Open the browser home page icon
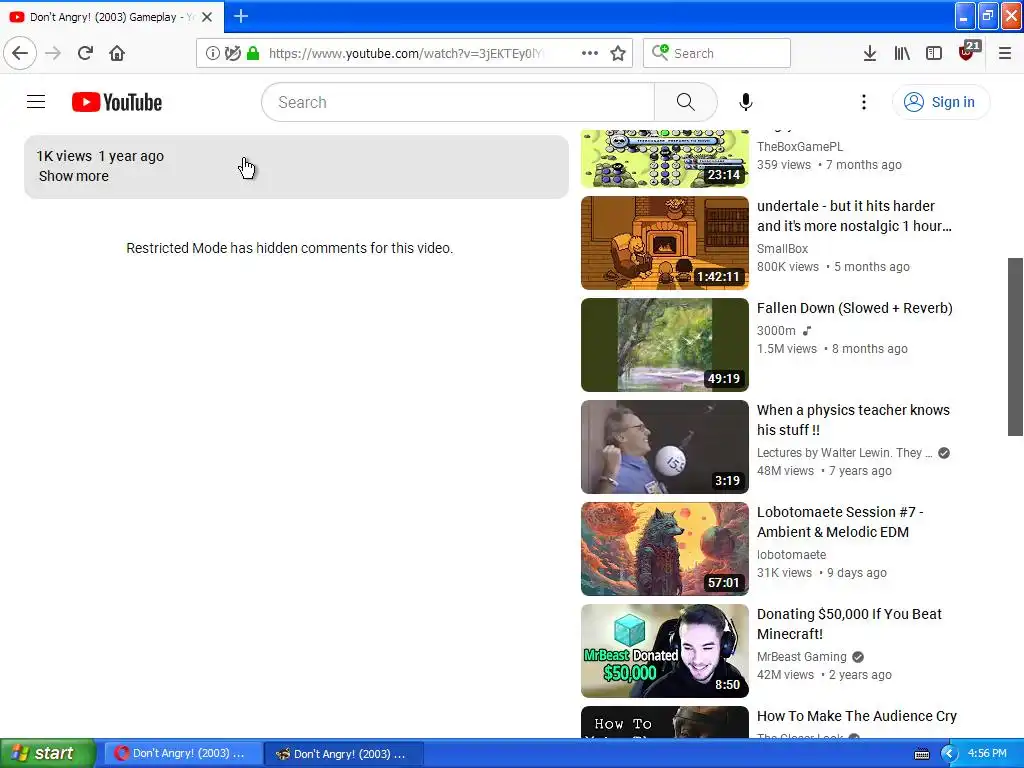1024x768 pixels. (x=117, y=53)
